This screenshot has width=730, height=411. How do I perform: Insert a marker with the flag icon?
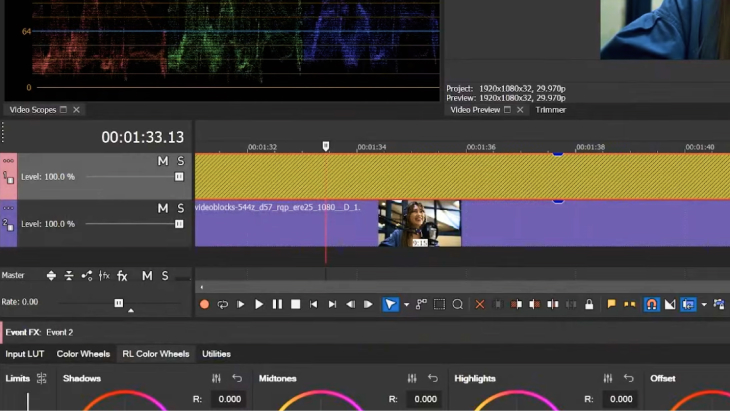click(x=611, y=304)
